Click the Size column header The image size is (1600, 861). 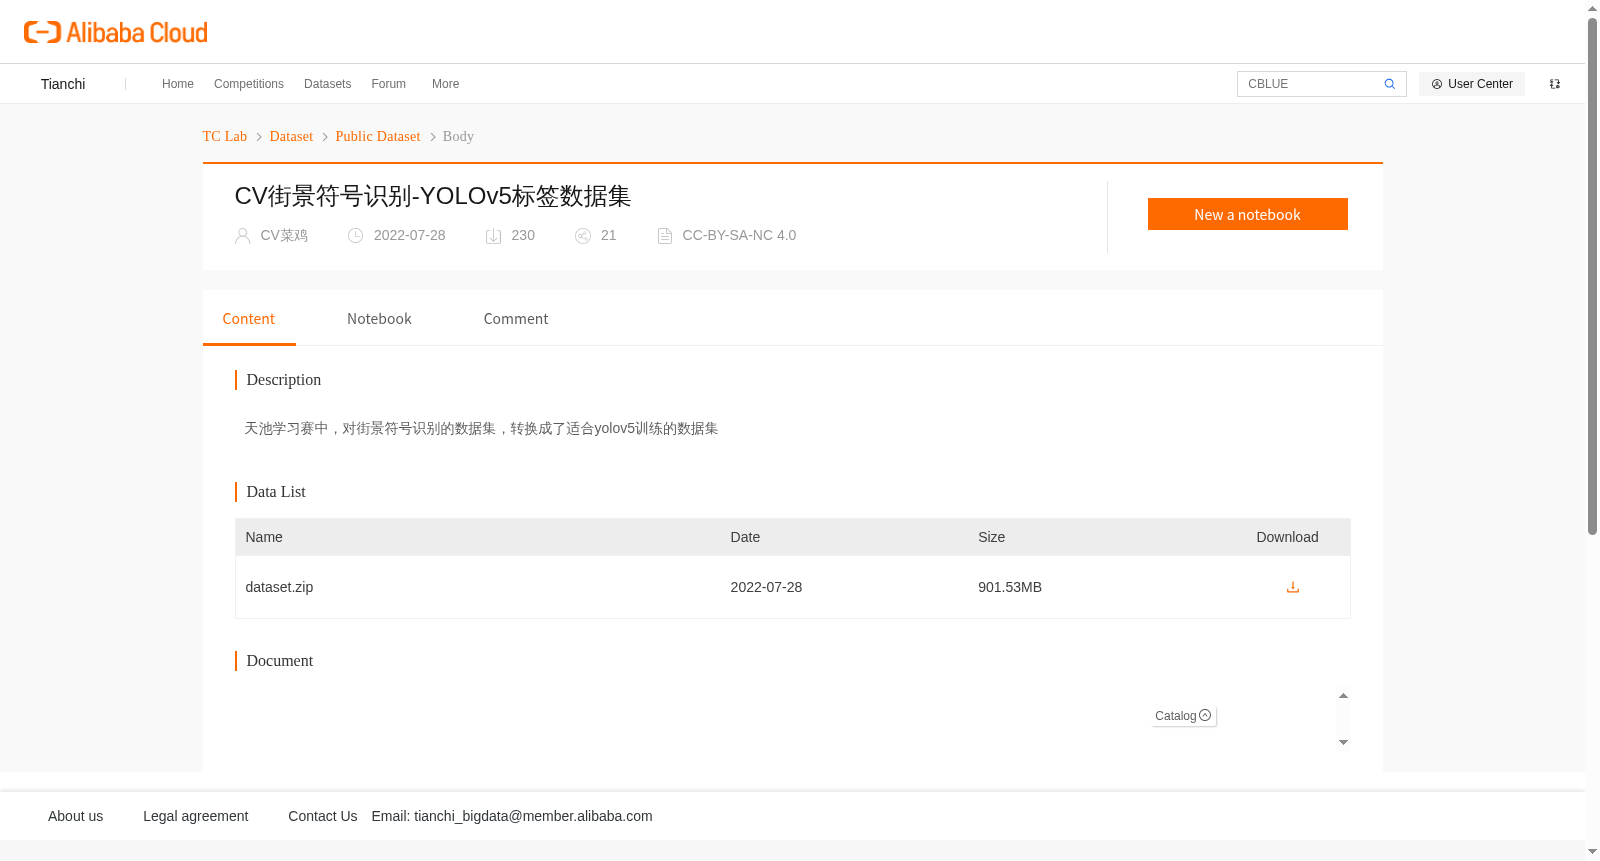[992, 537]
